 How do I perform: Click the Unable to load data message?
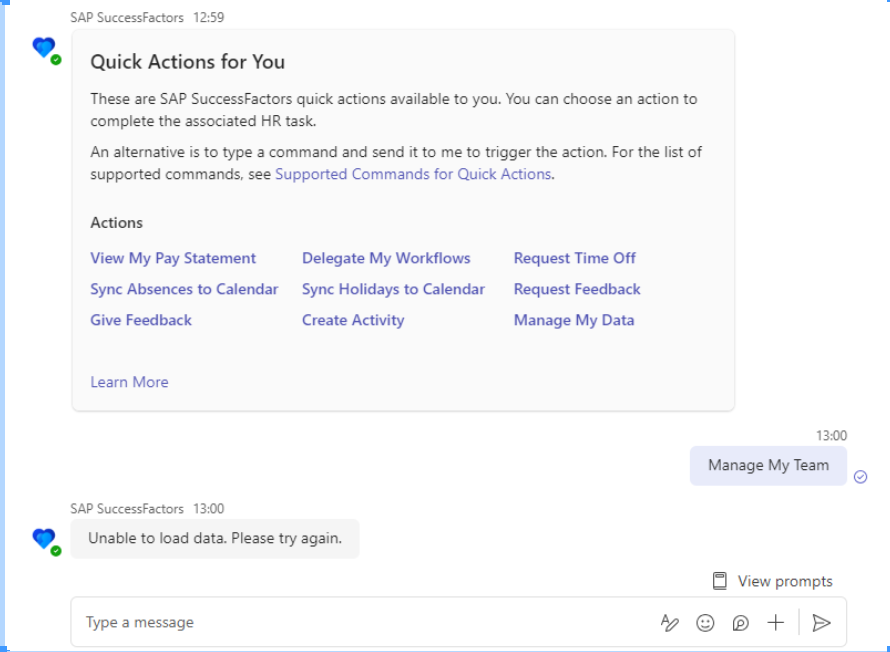215,539
